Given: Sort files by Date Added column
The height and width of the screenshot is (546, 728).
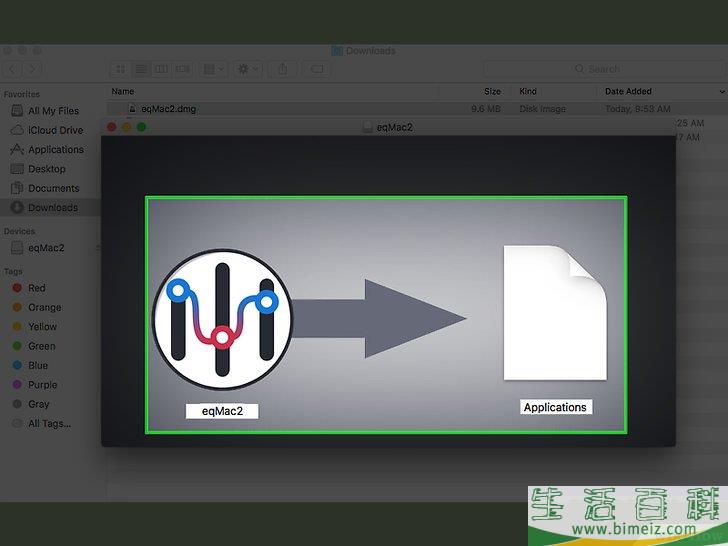Looking at the screenshot, I should point(628,91).
